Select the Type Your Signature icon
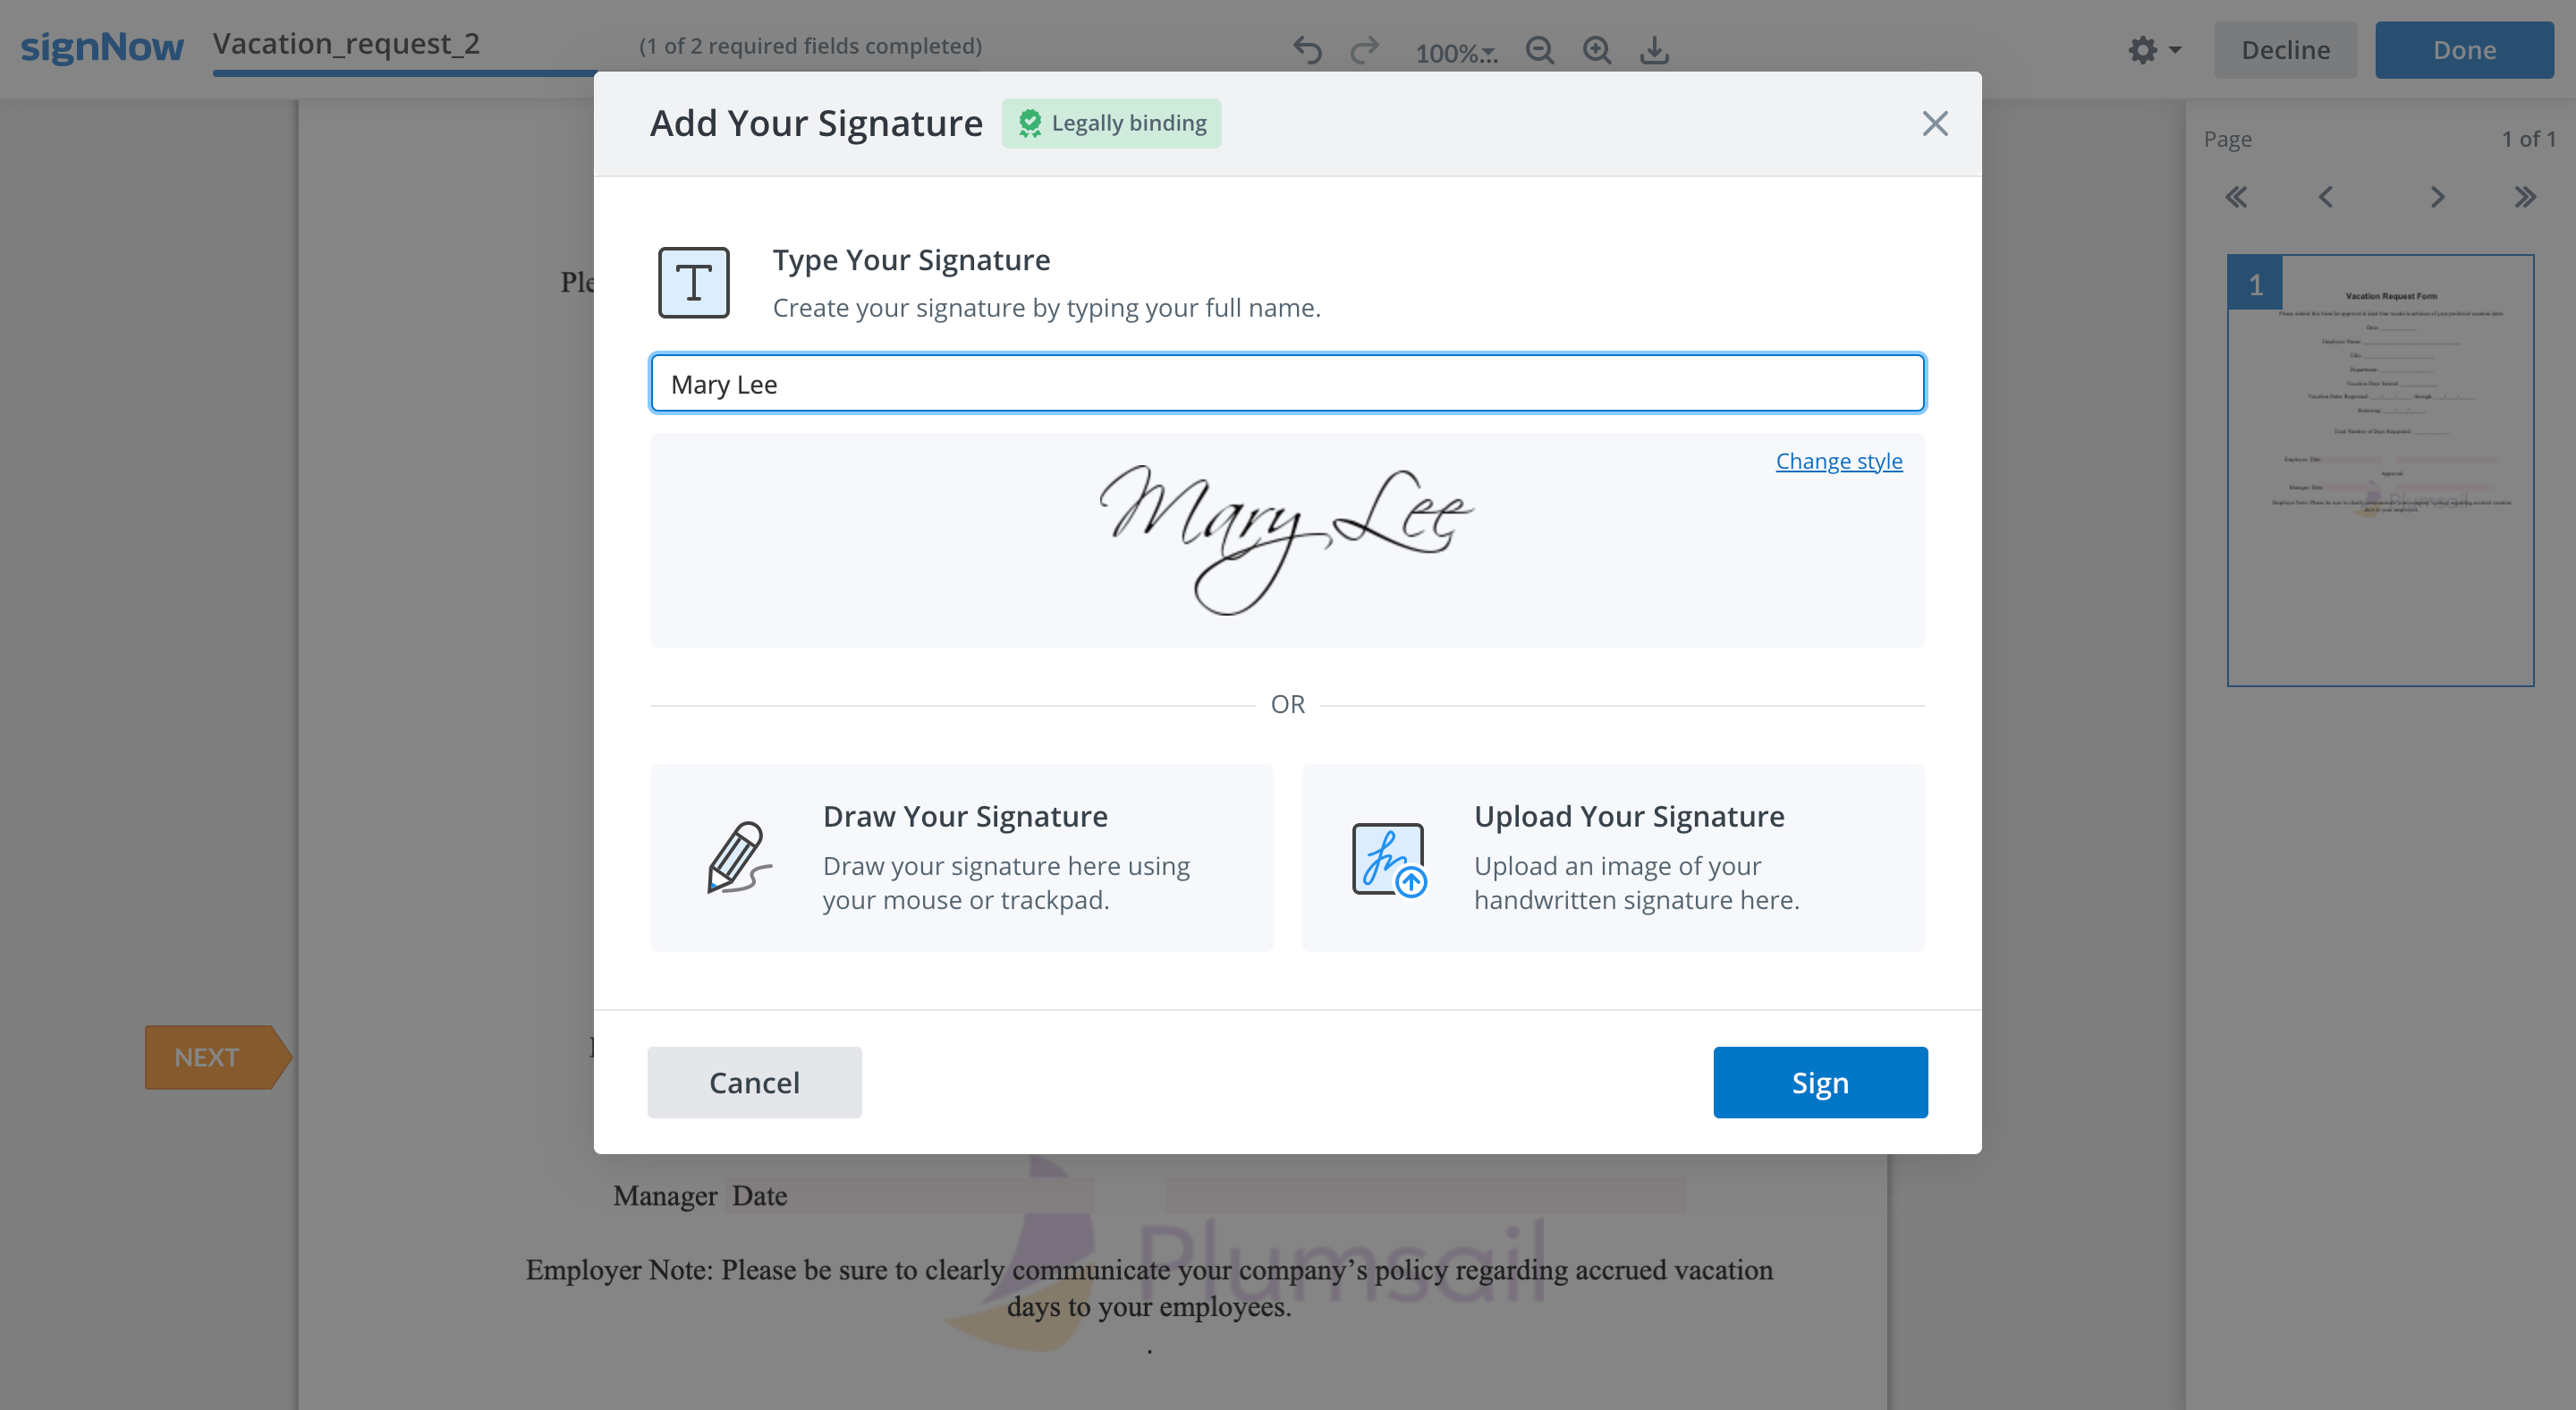Viewport: 2576px width, 1410px height. coord(694,283)
